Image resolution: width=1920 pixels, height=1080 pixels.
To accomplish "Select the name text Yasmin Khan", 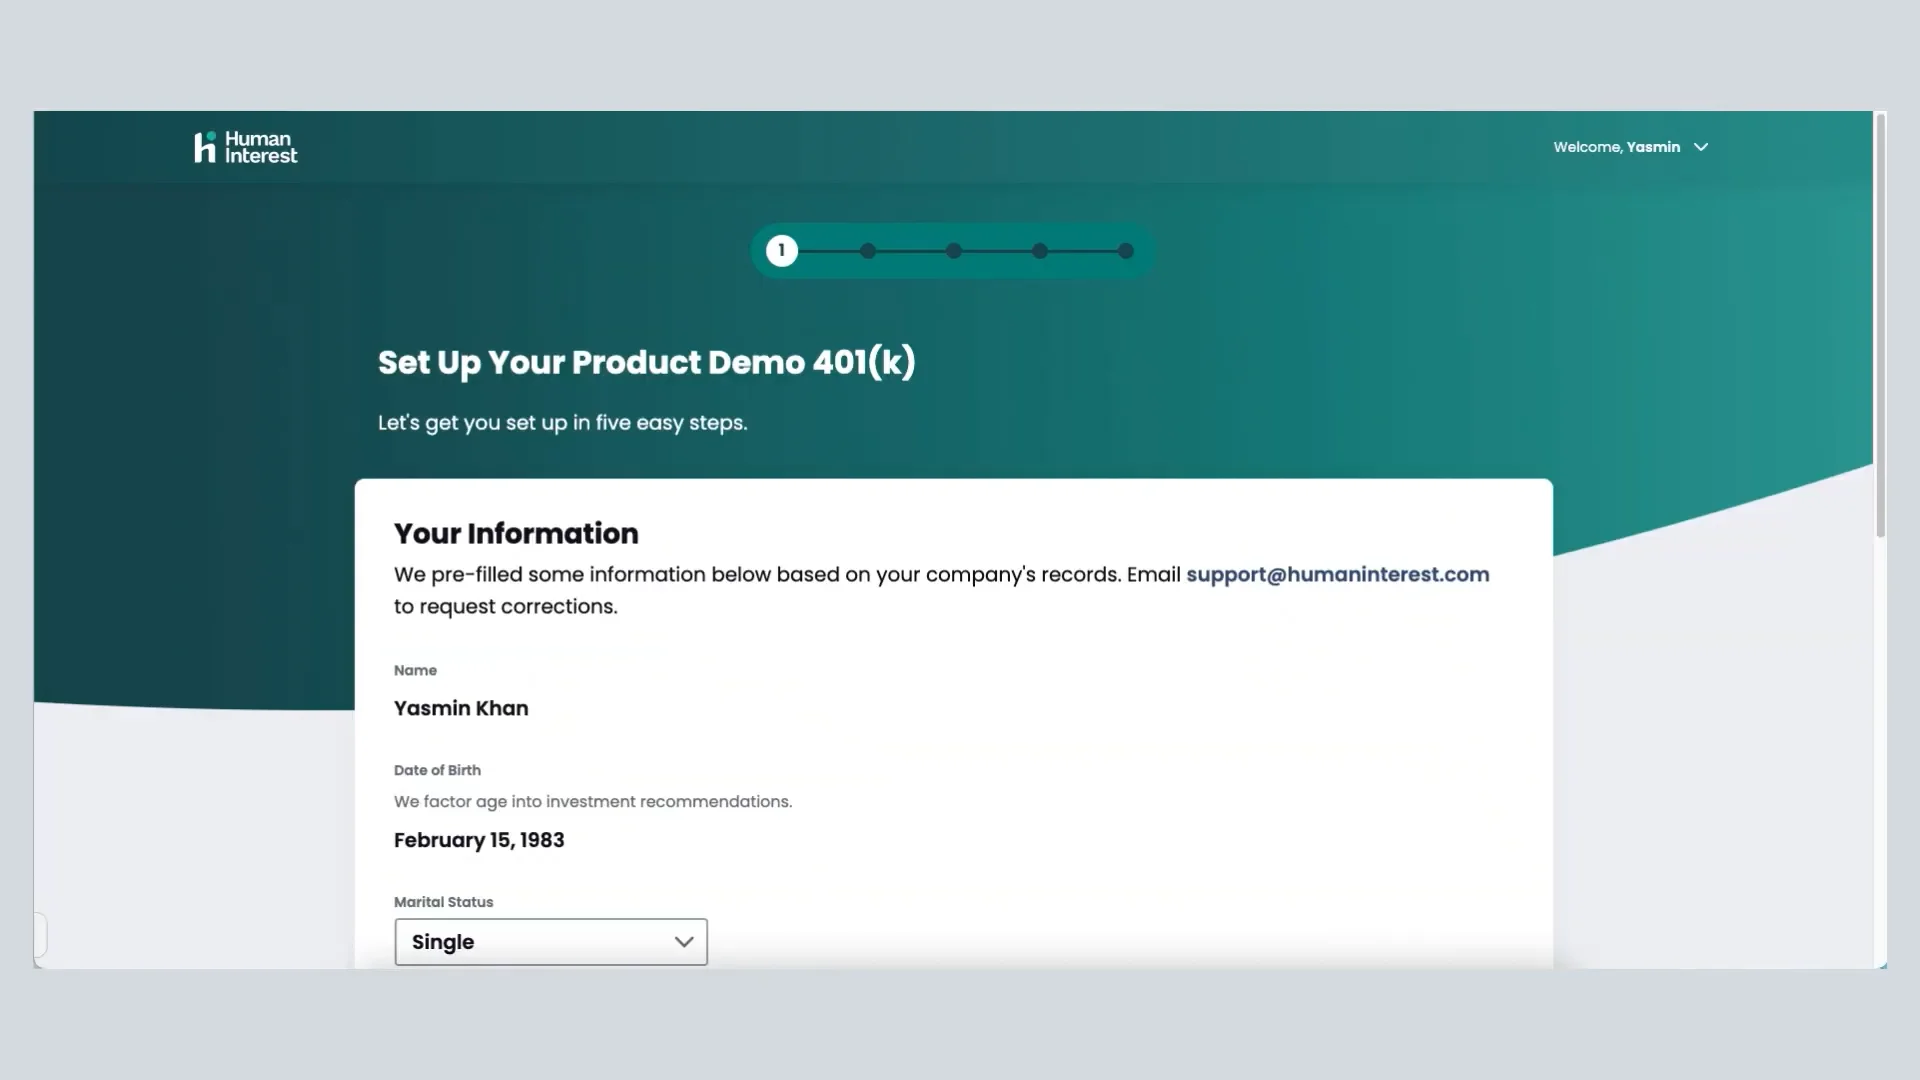I will 461,708.
